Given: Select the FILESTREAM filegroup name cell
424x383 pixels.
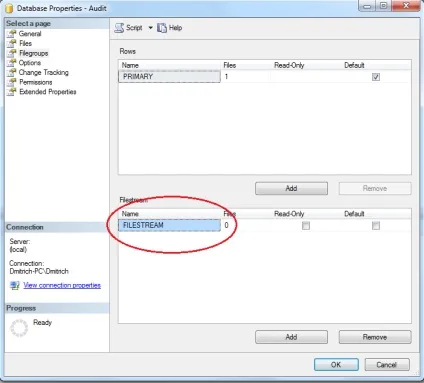Looking at the screenshot, I should tap(169, 225).
